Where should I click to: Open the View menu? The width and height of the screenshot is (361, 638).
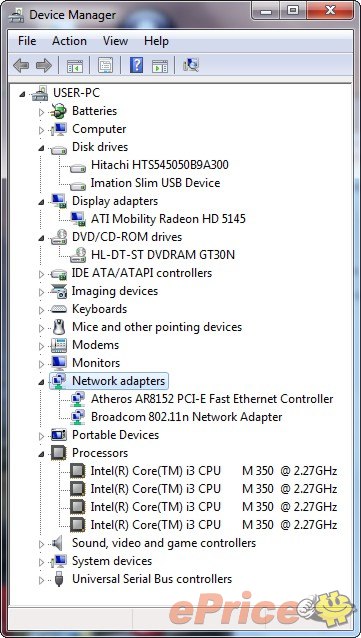coord(115,41)
